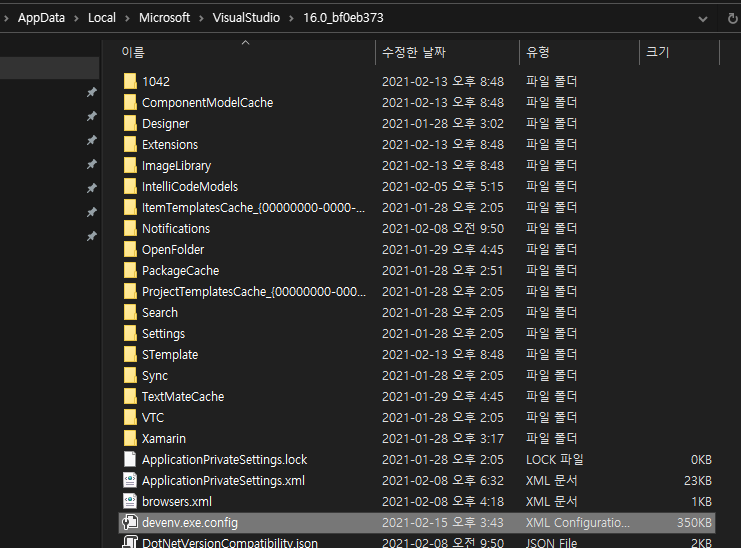This screenshot has width=741, height=548.
Task: Select the Sync folder icon
Action: pos(130,376)
